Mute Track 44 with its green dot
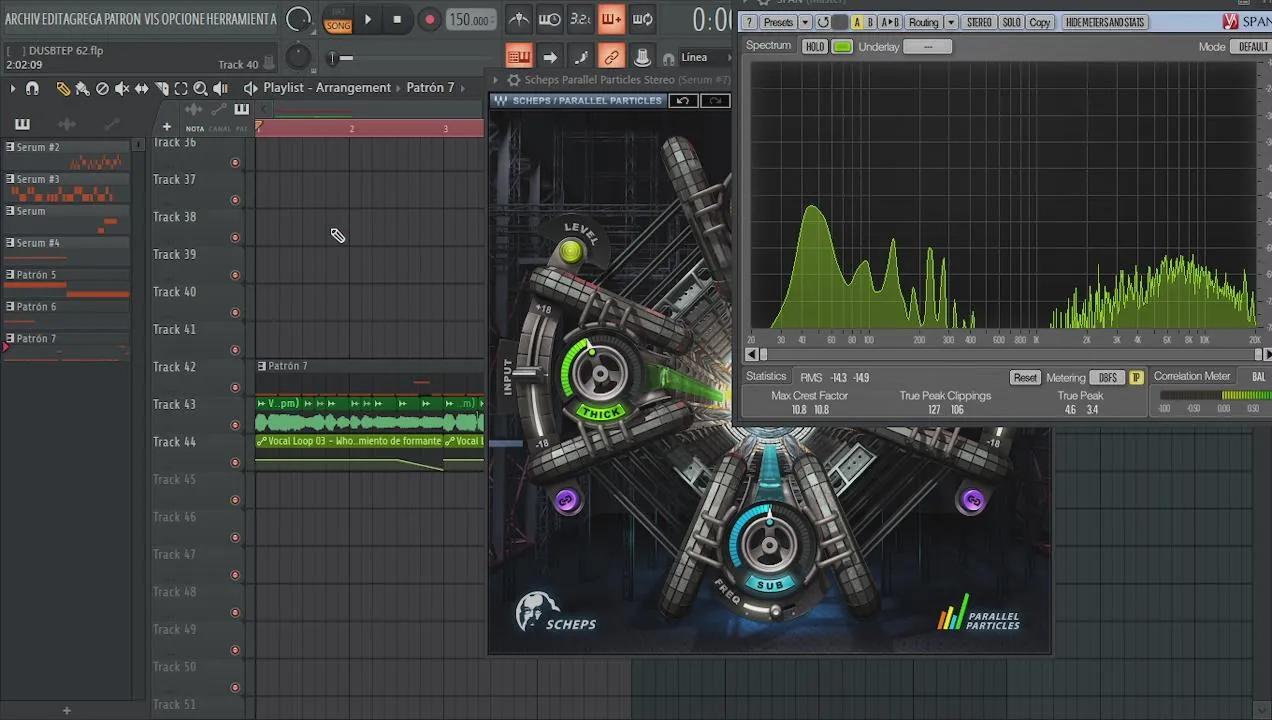This screenshot has height=720, width=1272. tap(235, 463)
